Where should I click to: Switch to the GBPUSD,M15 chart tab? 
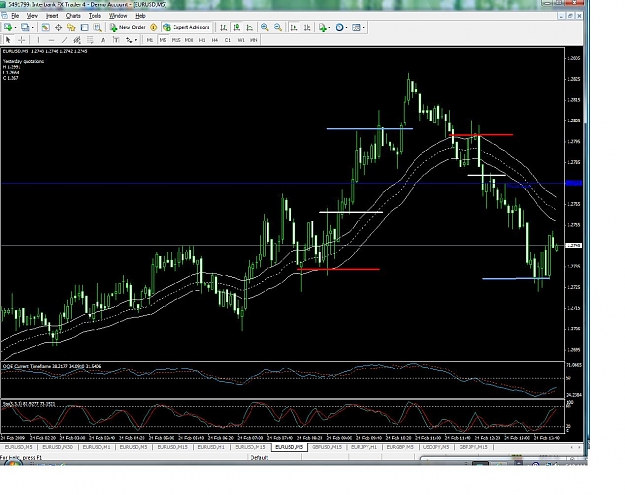pos(327,447)
